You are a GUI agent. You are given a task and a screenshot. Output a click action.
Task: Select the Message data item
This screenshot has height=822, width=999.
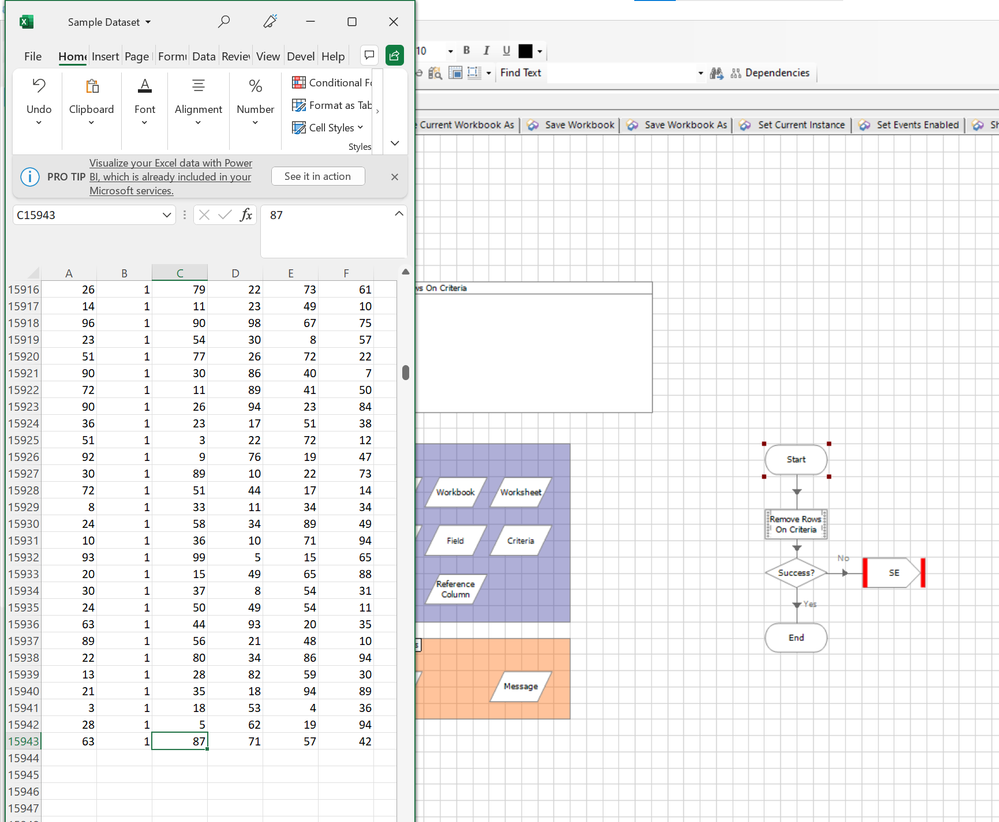tap(521, 686)
